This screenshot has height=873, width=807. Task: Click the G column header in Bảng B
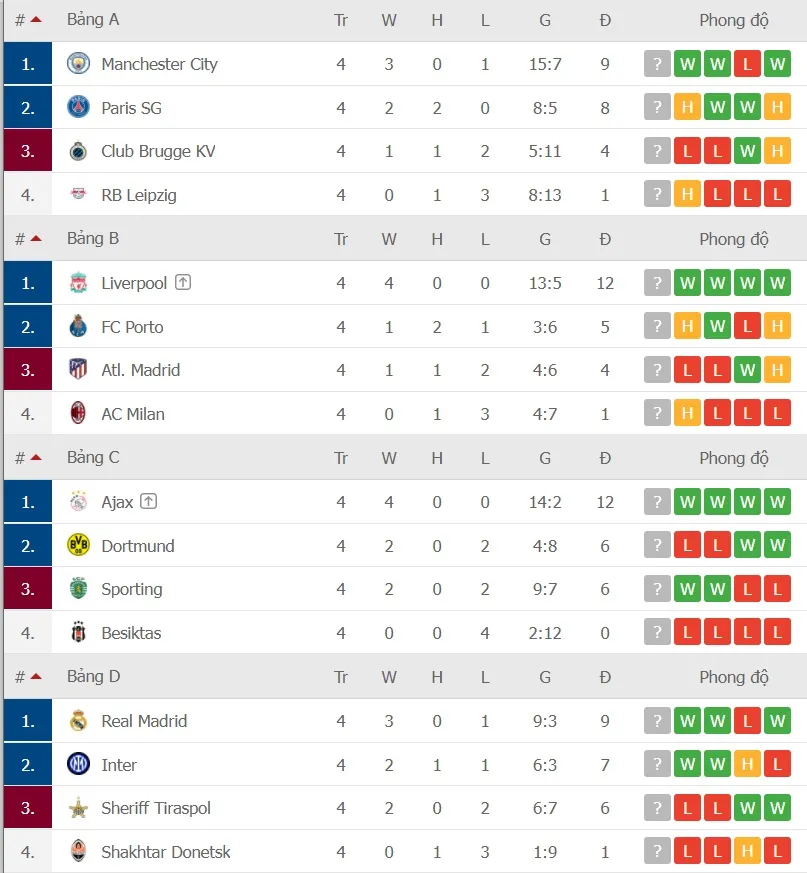(545, 238)
